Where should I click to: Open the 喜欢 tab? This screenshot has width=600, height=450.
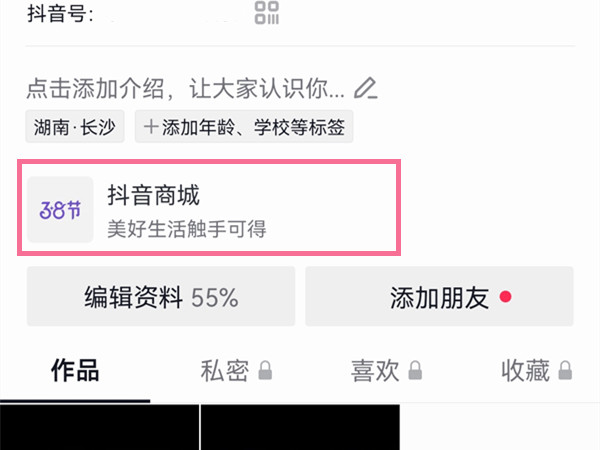click(x=375, y=370)
